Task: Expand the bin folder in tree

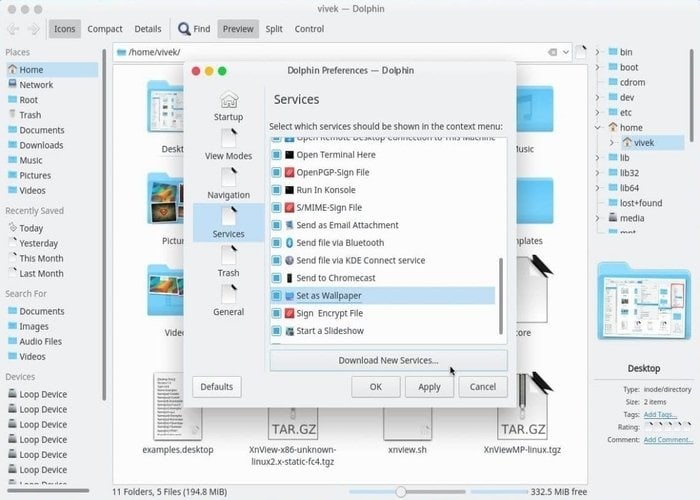Action: click(598, 52)
